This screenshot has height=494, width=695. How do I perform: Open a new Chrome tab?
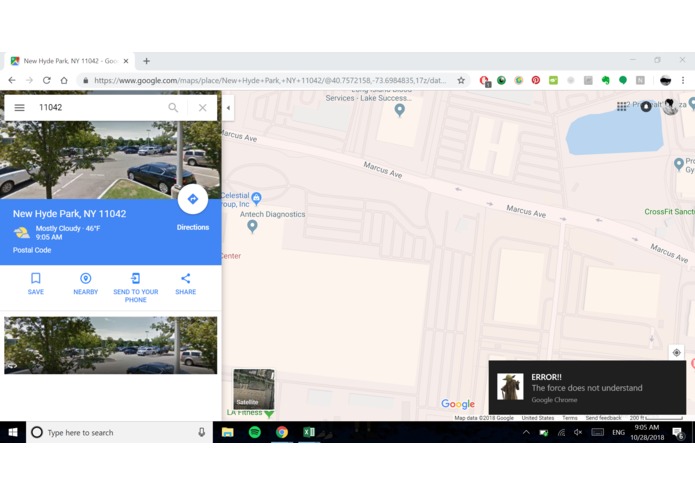[x=146, y=61]
